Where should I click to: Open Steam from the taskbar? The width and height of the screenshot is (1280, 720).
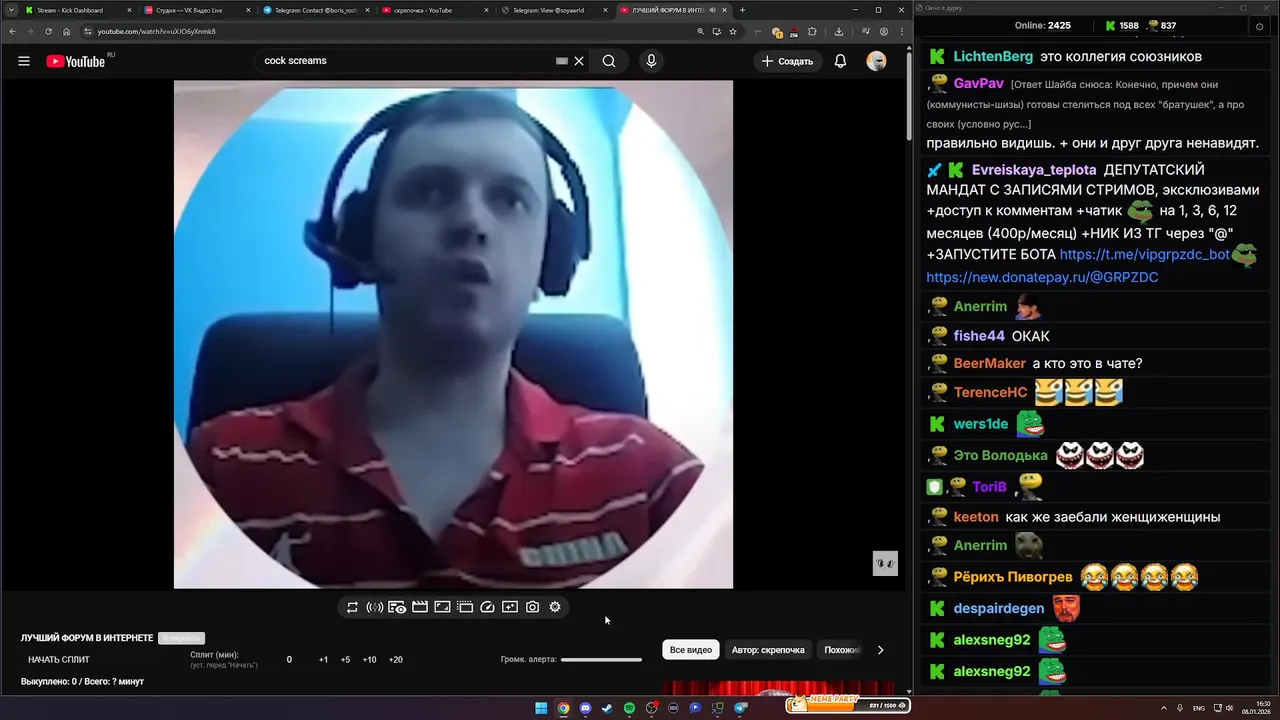[607, 708]
